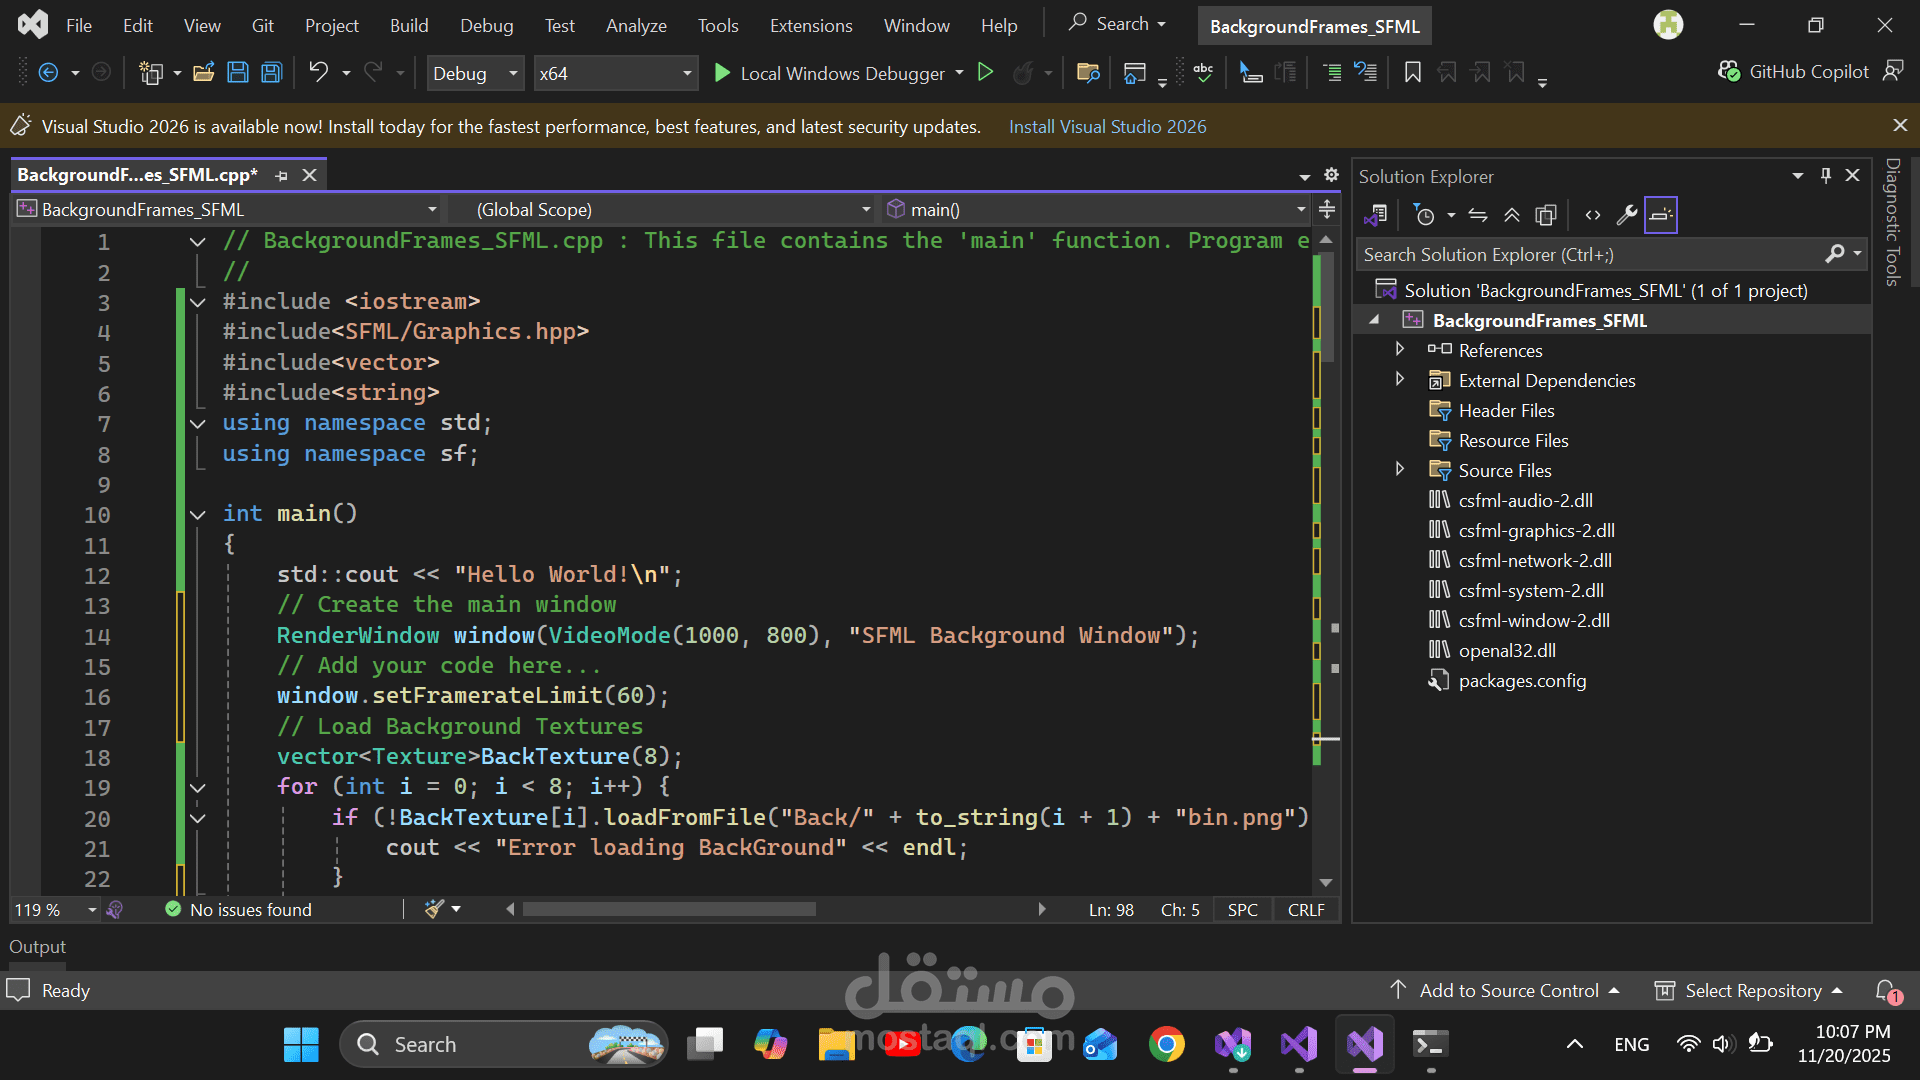Start Without Debugging using the green outline arrow
This screenshot has width=1920, height=1080.
985,72
